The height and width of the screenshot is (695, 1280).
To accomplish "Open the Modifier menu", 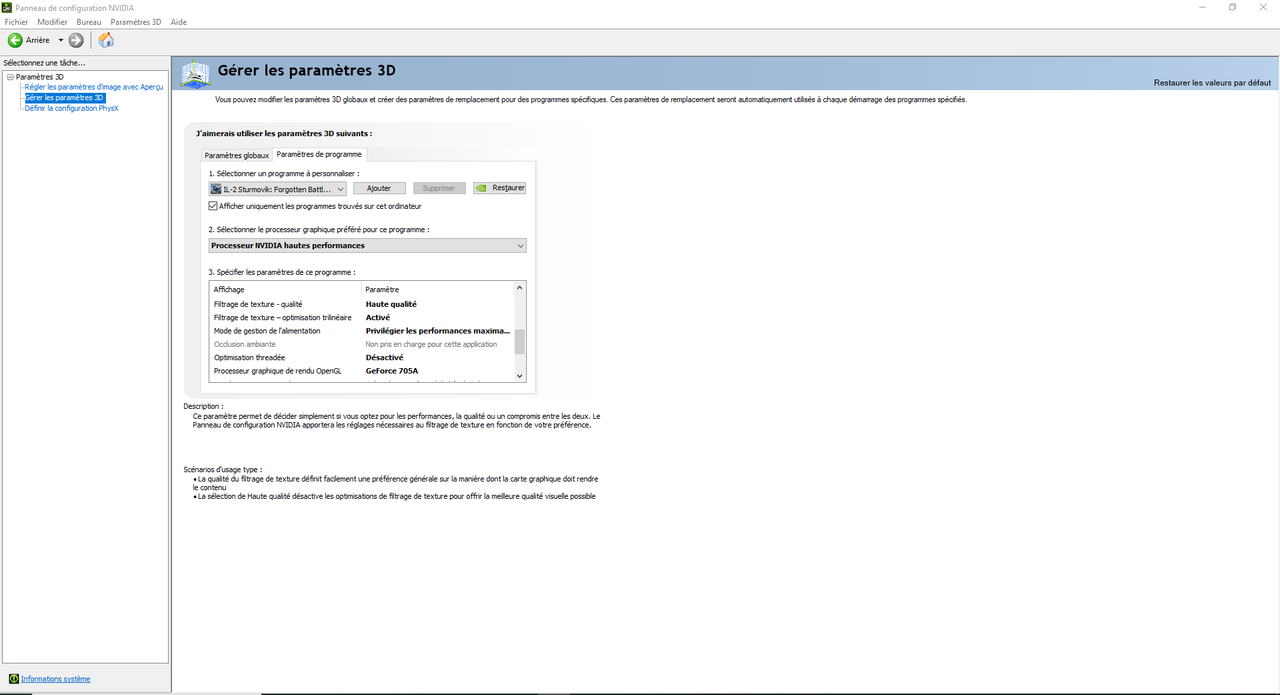I will tap(52, 22).
